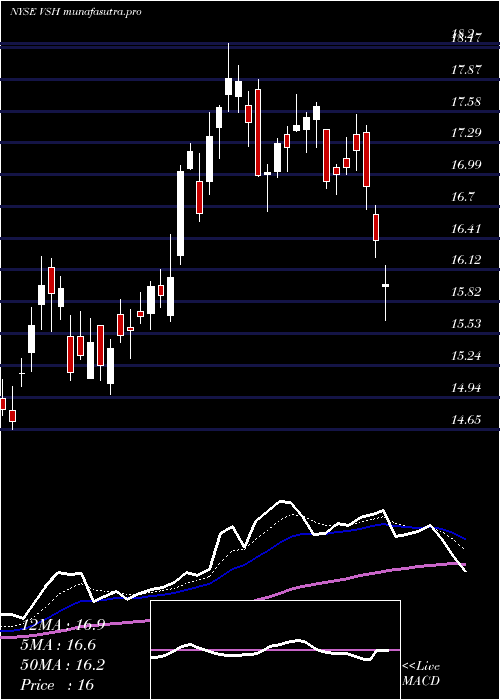Click the 15.82 price axis label

coord(466,292)
